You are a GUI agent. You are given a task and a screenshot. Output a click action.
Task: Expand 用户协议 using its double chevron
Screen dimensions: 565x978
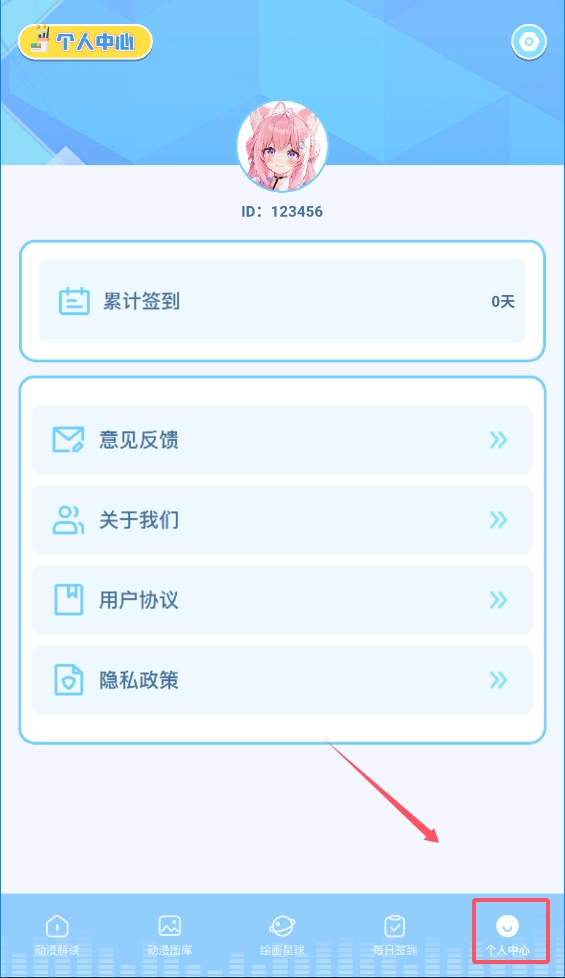[x=498, y=599]
